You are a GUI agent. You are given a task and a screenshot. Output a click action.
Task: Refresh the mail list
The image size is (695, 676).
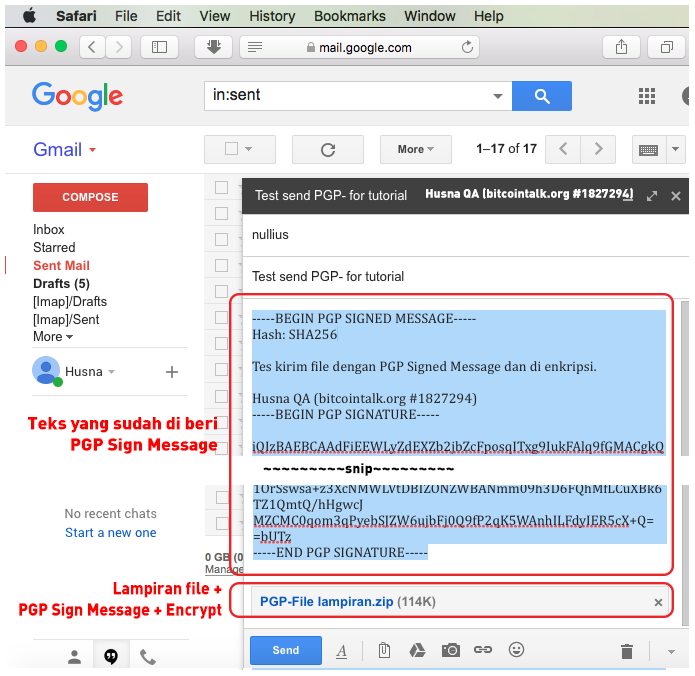(x=328, y=150)
